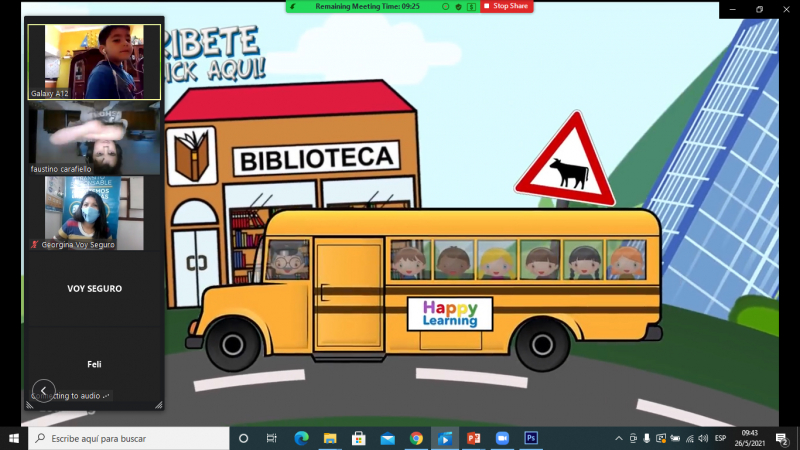The height and width of the screenshot is (450, 800).
Task: Open the Wi-Fi network tray icon
Action: pos(690,438)
